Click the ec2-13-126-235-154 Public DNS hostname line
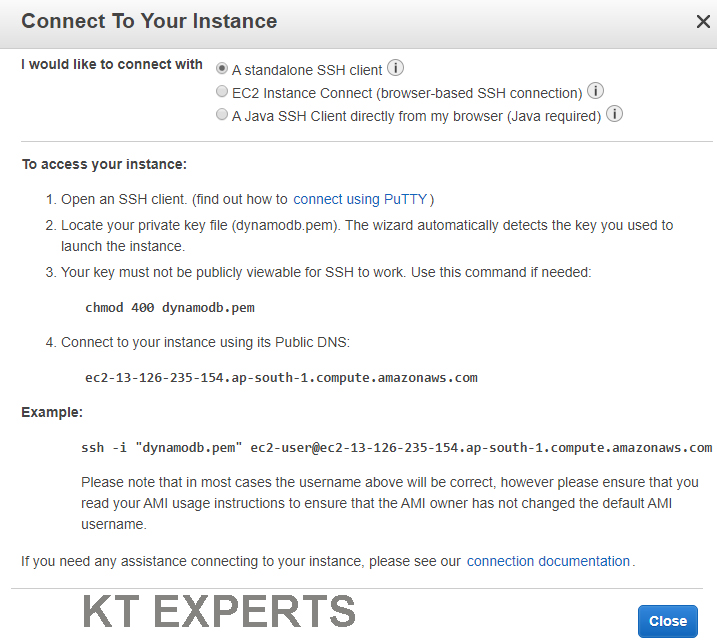Image resolution: width=717 pixels, height=643 pixels. coord(281,378)
